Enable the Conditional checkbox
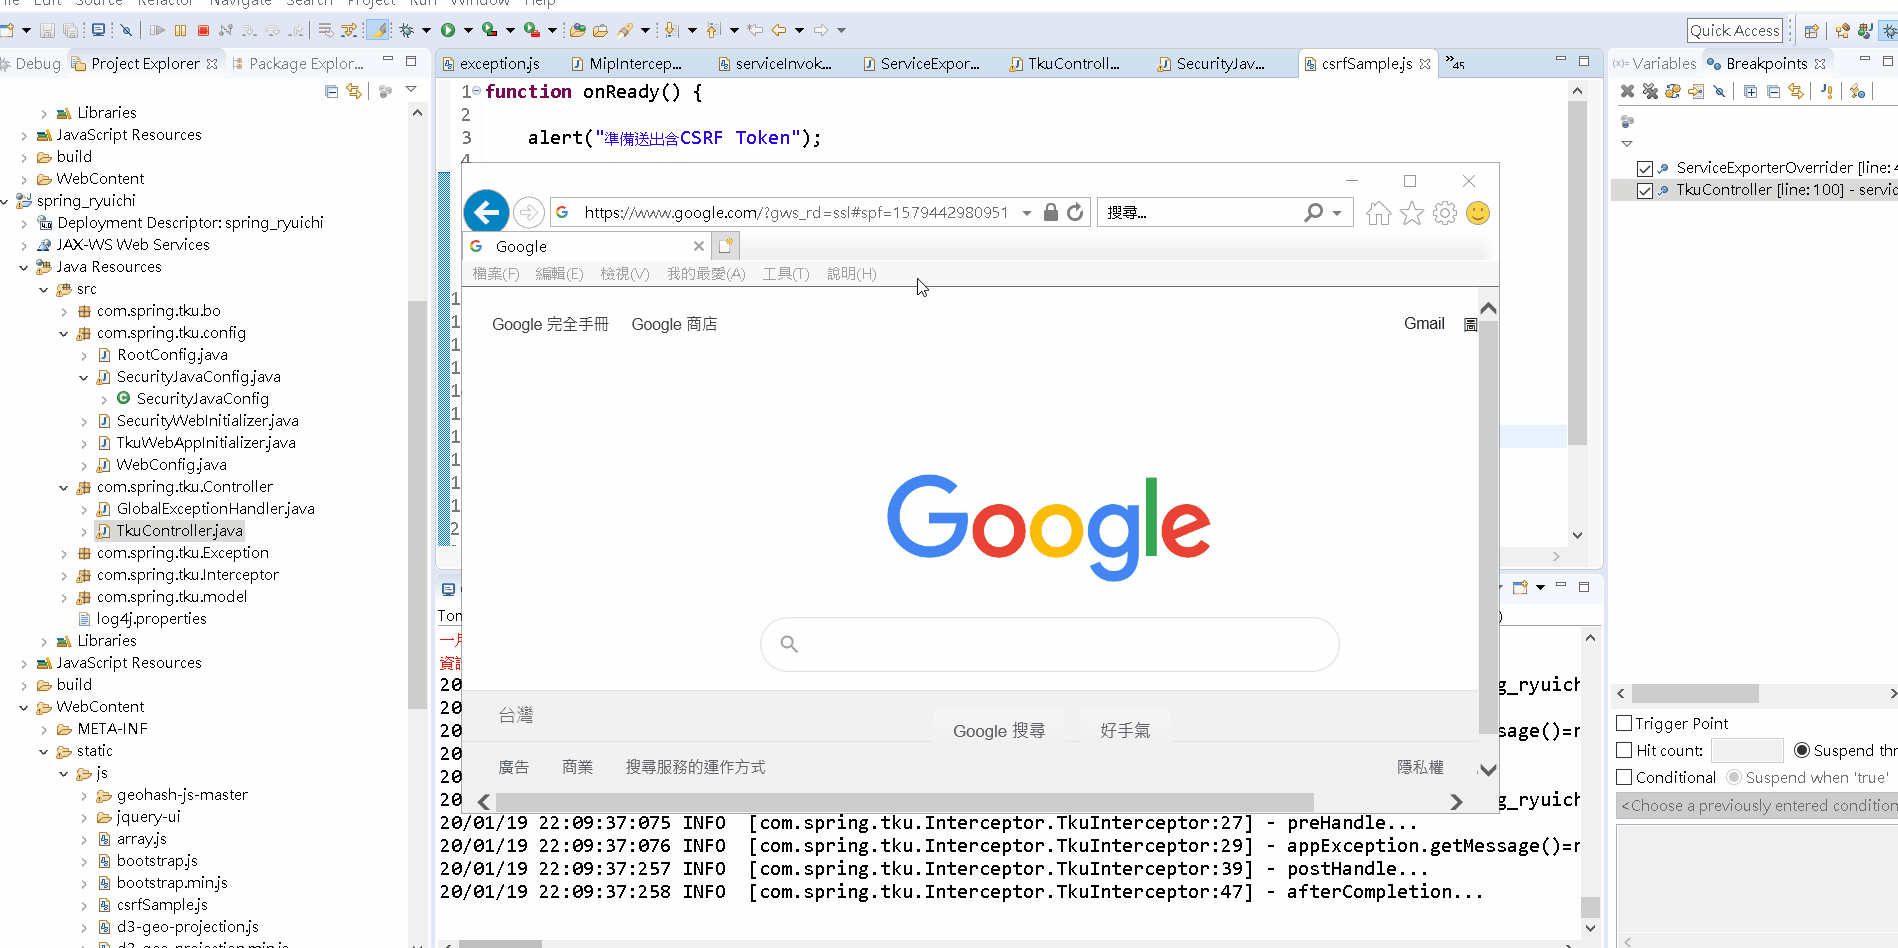Viewport: 1898px width, 948px height. [1625, 777]
